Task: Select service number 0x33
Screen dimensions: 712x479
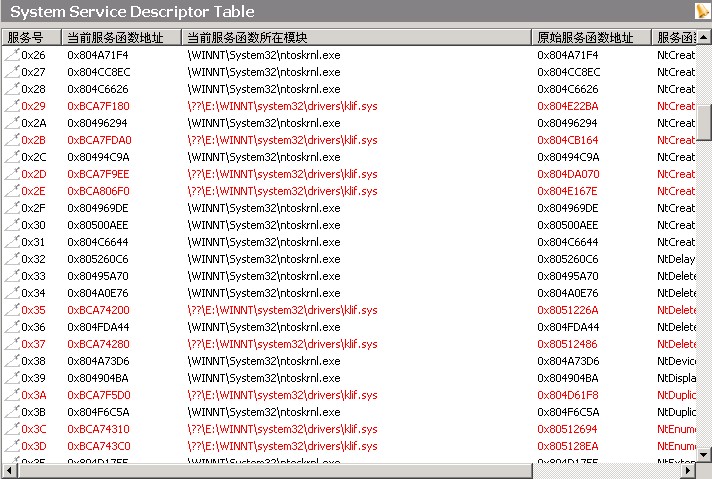Action: tap(34, 276)
